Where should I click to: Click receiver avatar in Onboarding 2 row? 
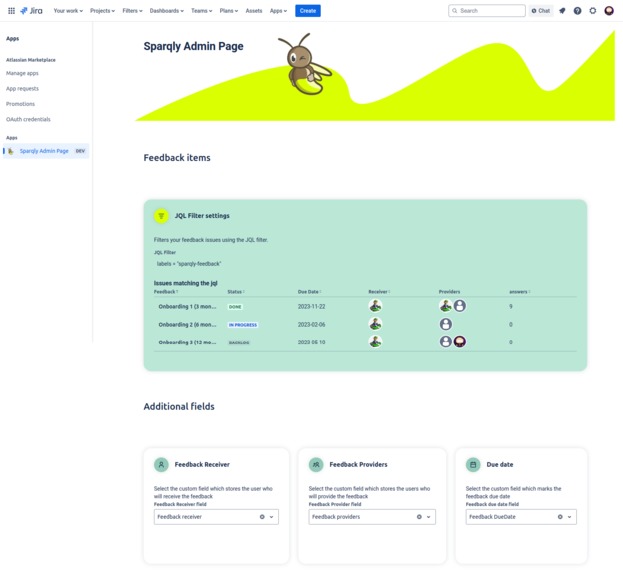[375, 324]
